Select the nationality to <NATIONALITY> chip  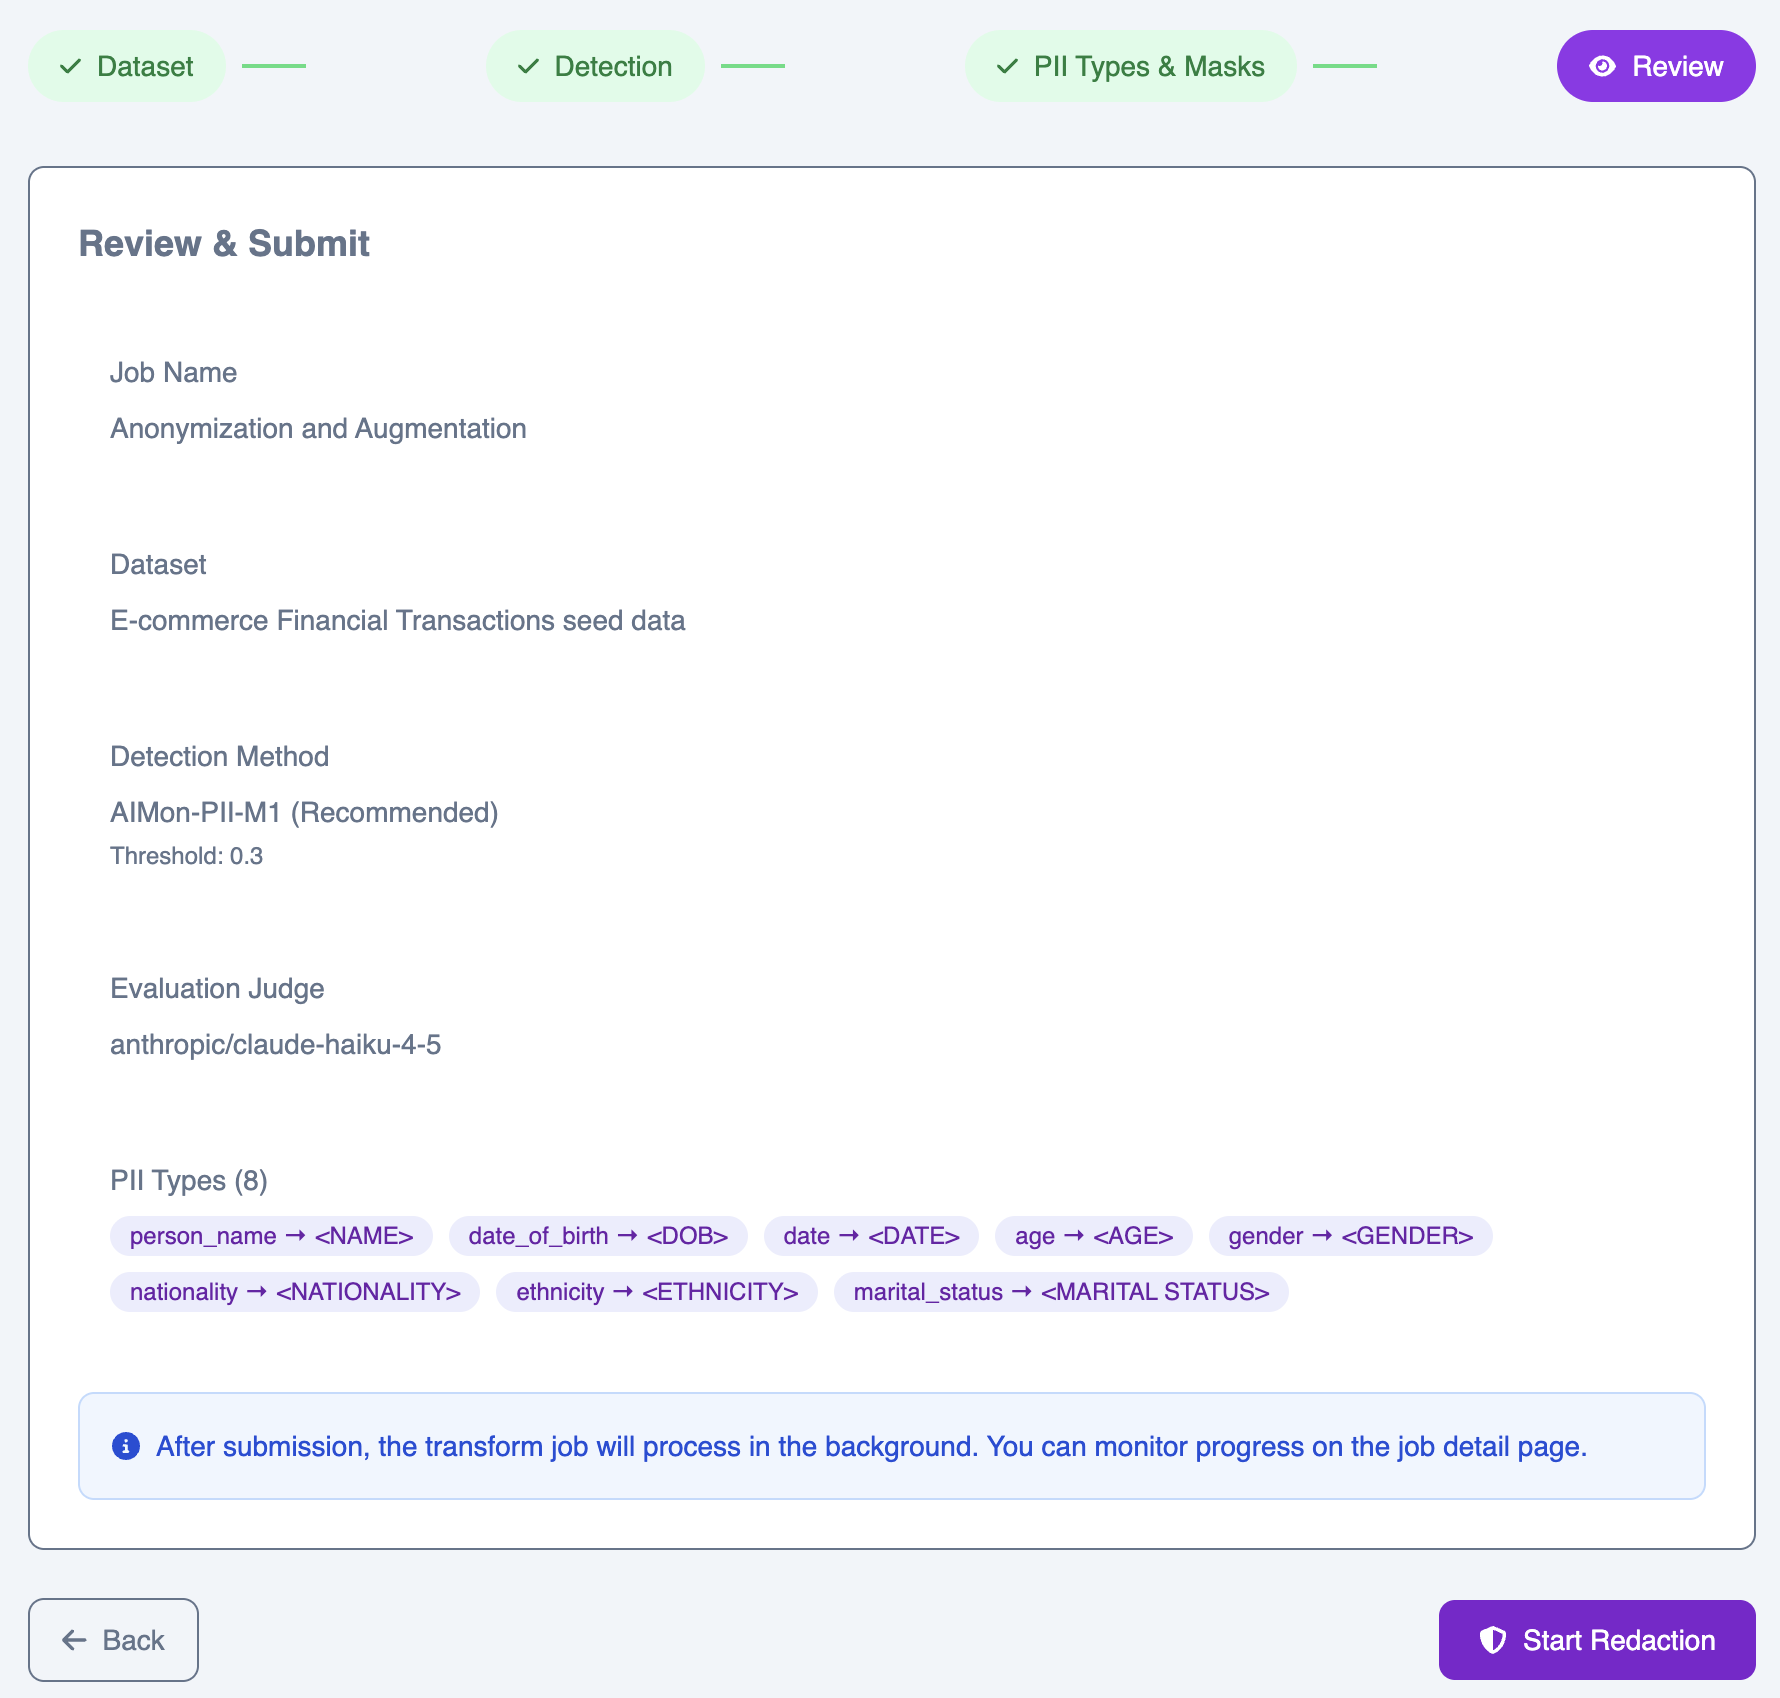(x=294, y=1291)
